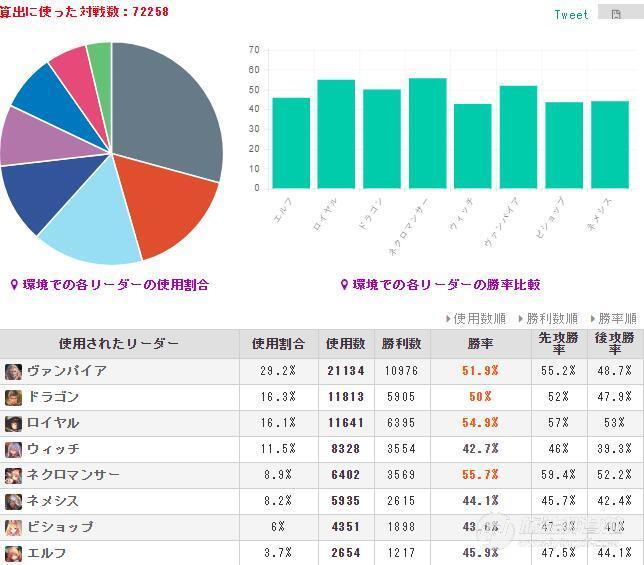The height and width of the screenshot is (565, 644).
Task: Open the 環境での各リーダーの使用割合 heading link
Action: [110, 284]
